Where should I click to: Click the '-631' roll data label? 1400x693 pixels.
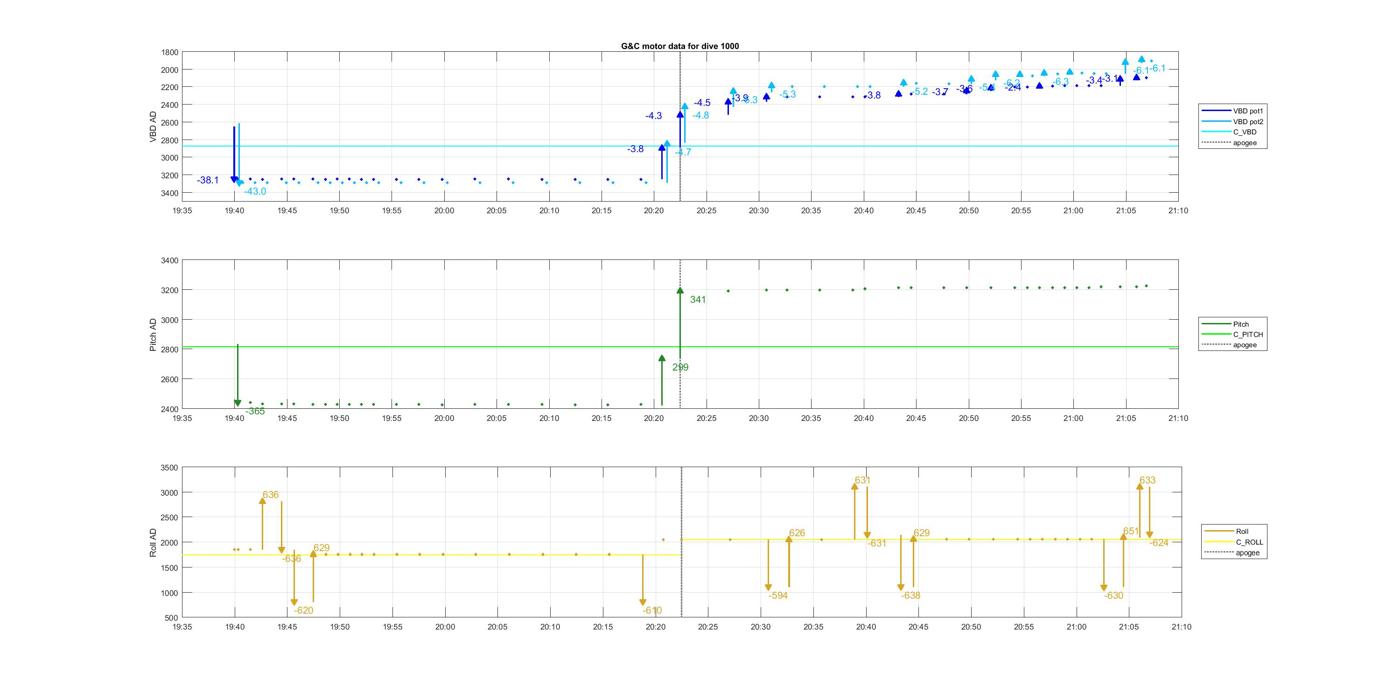(876, 543)
